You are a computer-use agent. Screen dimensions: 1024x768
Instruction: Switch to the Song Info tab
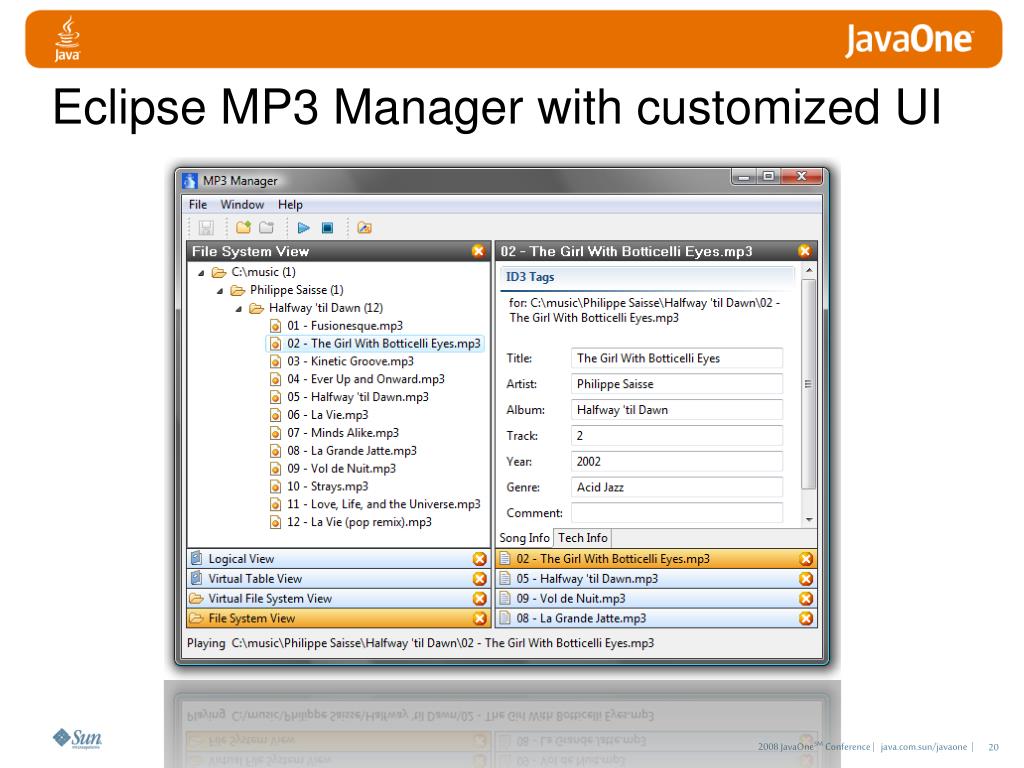click(x=524, y=537)
